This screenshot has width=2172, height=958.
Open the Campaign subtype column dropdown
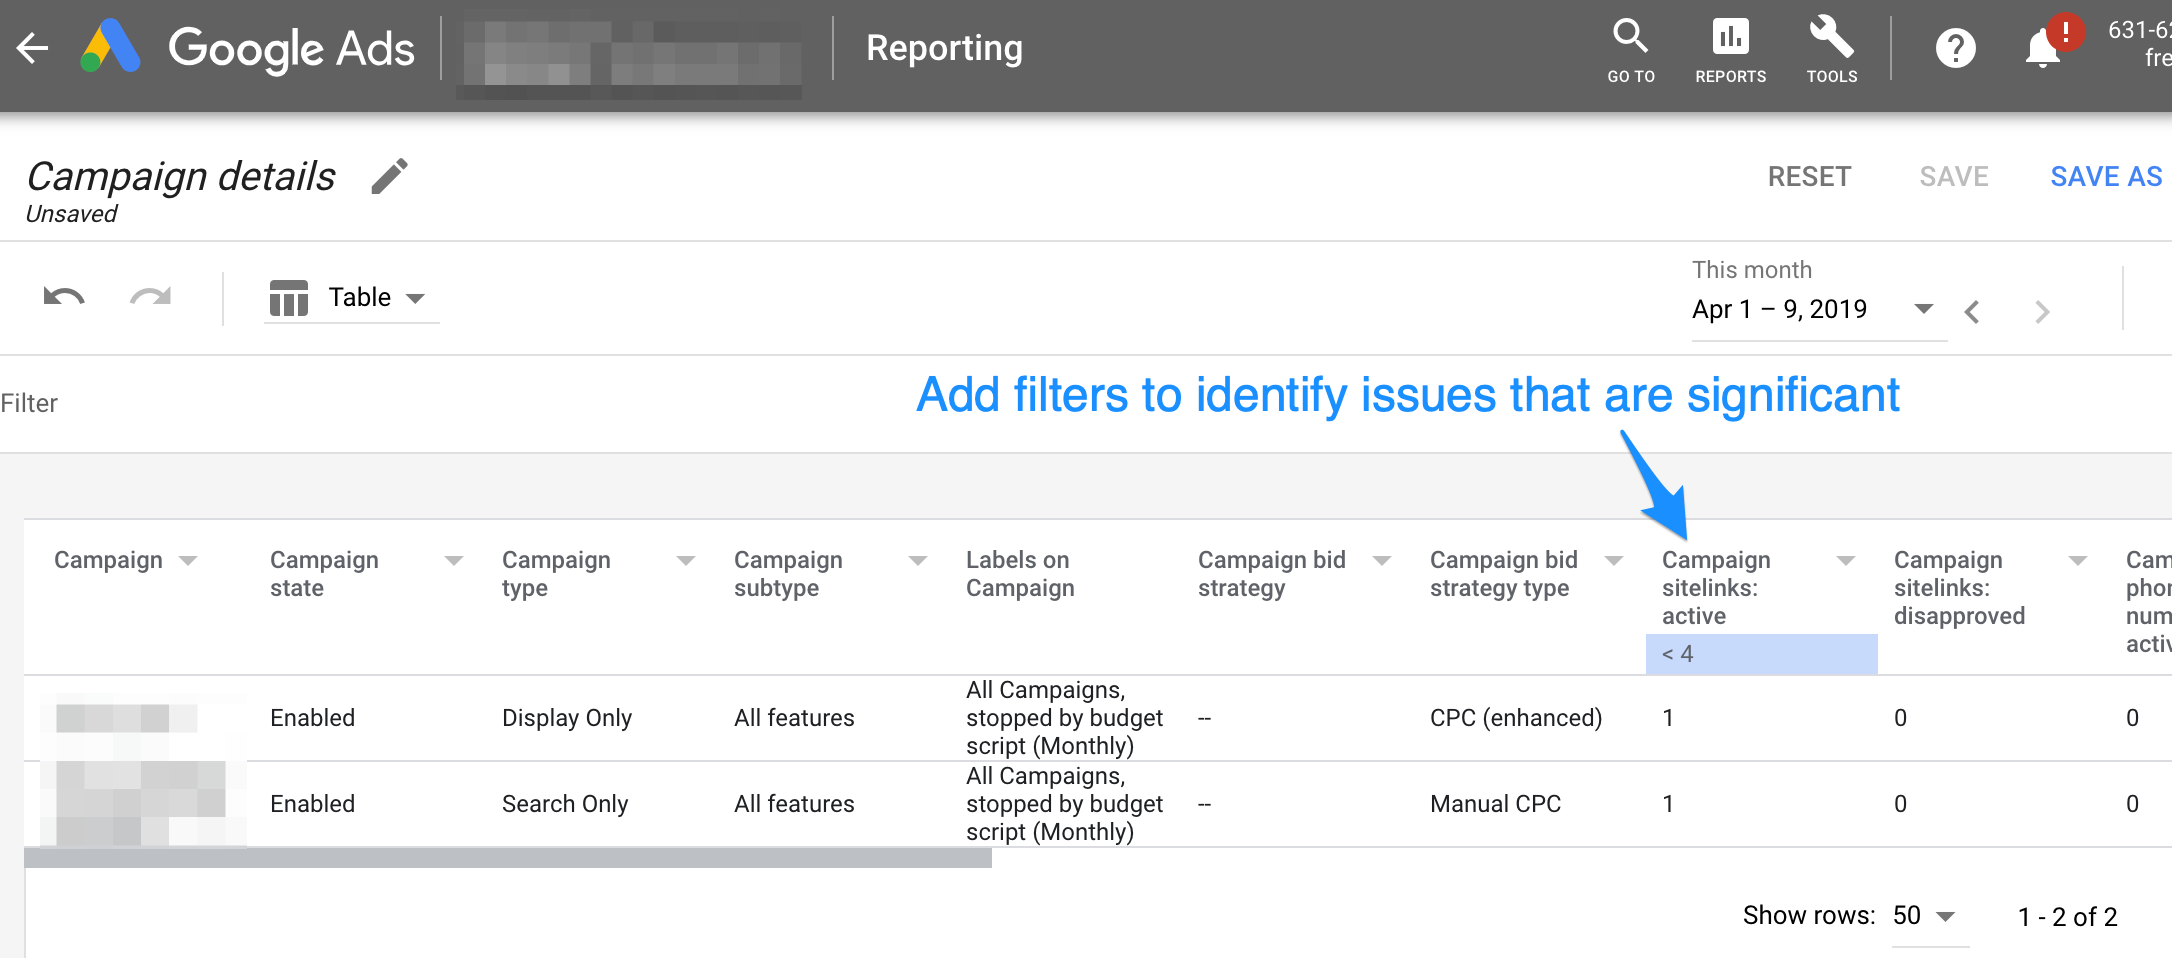(918, 561)
